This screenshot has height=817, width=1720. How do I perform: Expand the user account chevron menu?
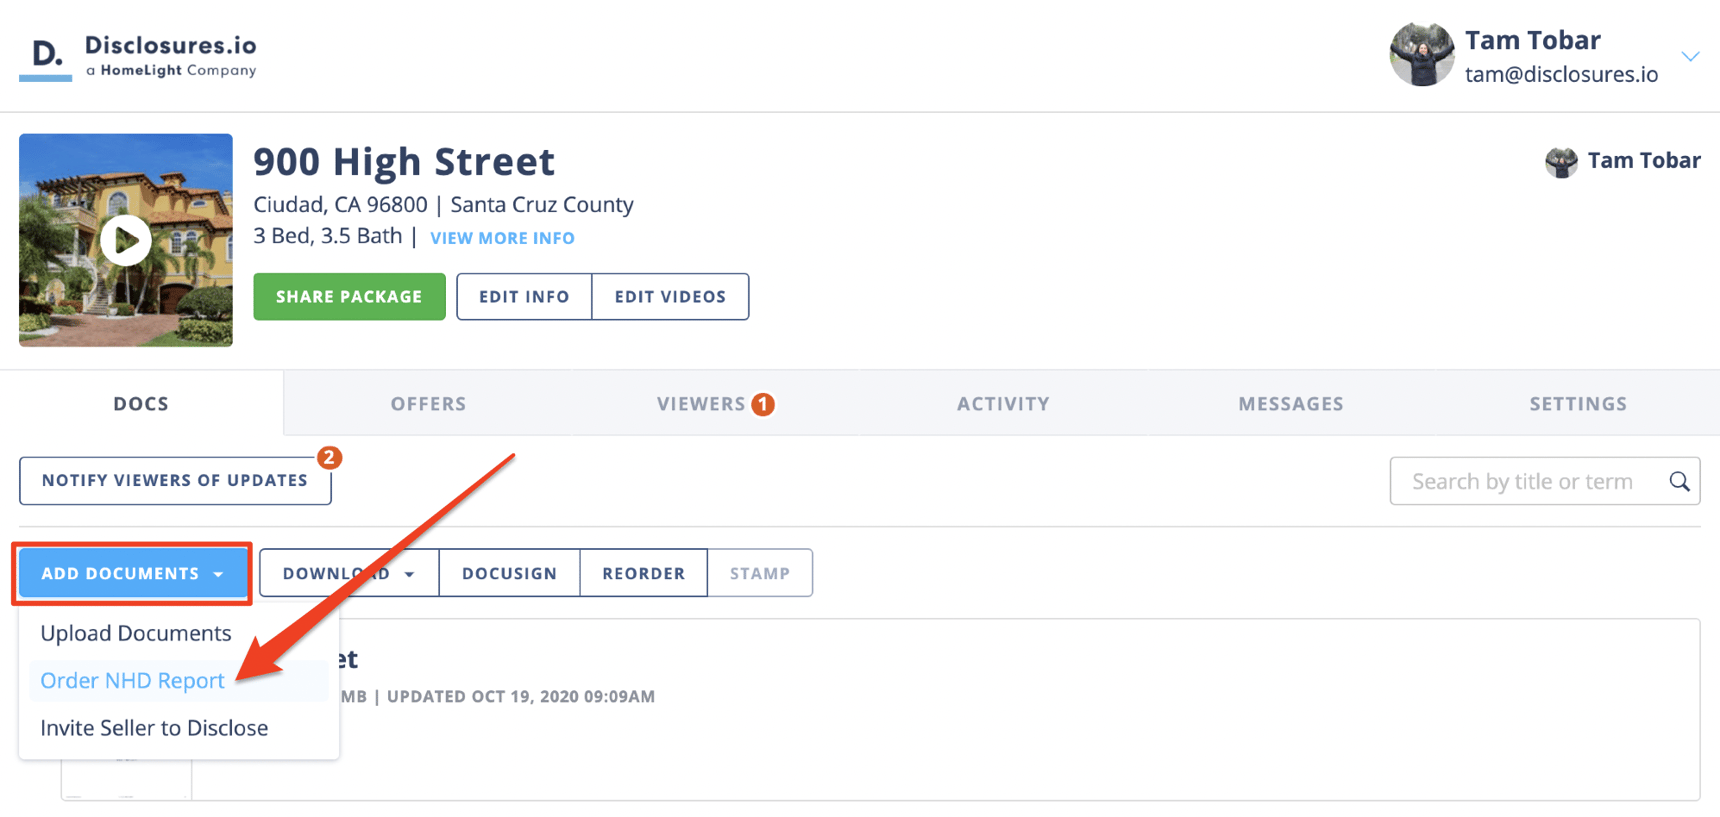coord(1690,56)
